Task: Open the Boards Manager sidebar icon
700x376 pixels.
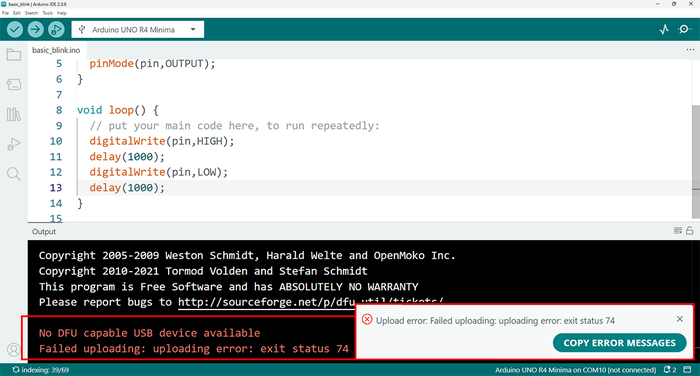Action: [x=14, y=84]
